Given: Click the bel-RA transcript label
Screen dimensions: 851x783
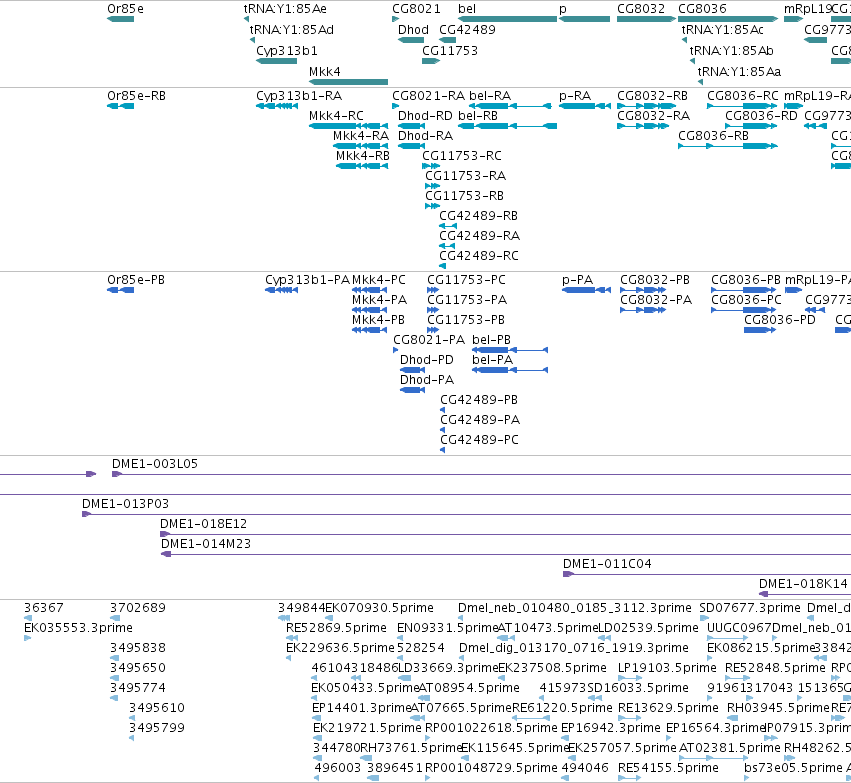Looking at the screenshot, I should [490, 96].
